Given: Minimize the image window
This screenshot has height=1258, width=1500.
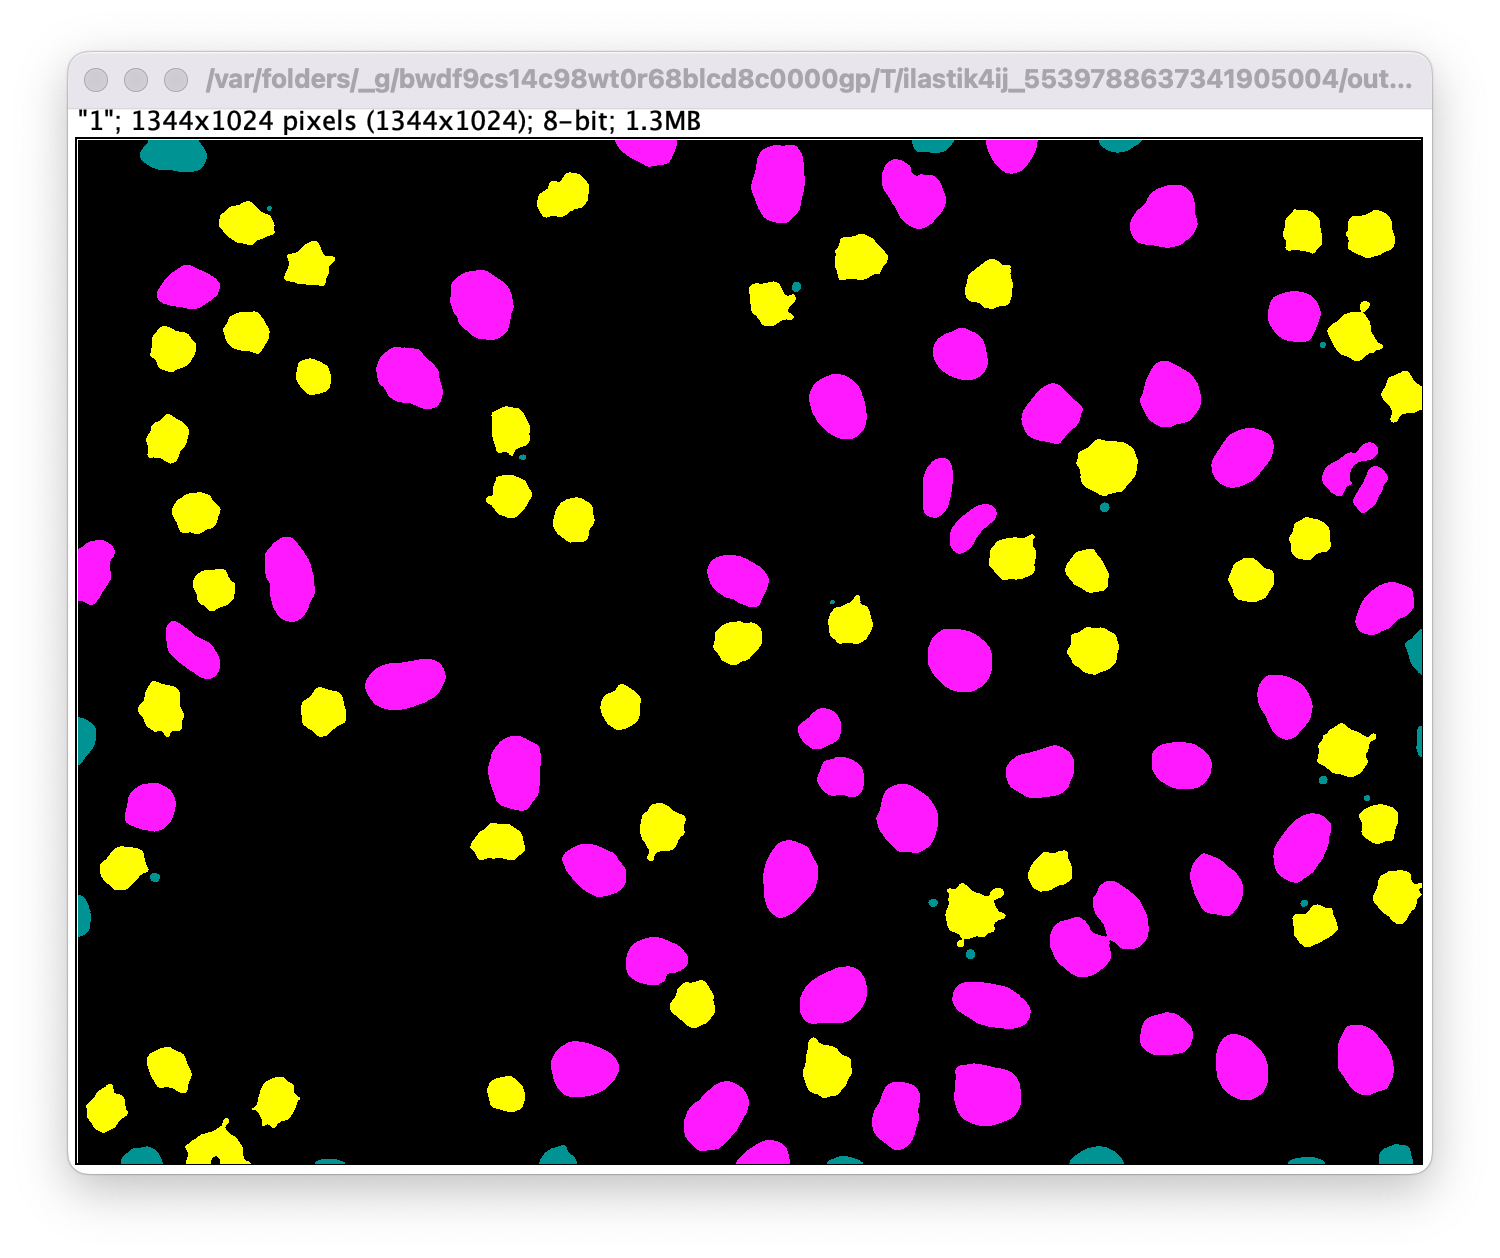Looking at the screenshot, I should pos(136,80).
